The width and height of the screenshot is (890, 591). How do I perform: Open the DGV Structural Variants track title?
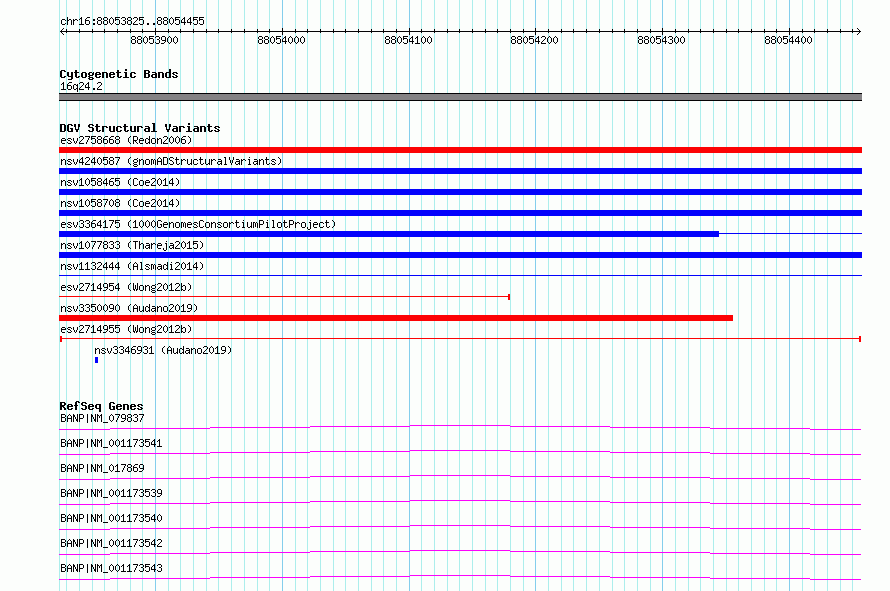click(140, 128)
